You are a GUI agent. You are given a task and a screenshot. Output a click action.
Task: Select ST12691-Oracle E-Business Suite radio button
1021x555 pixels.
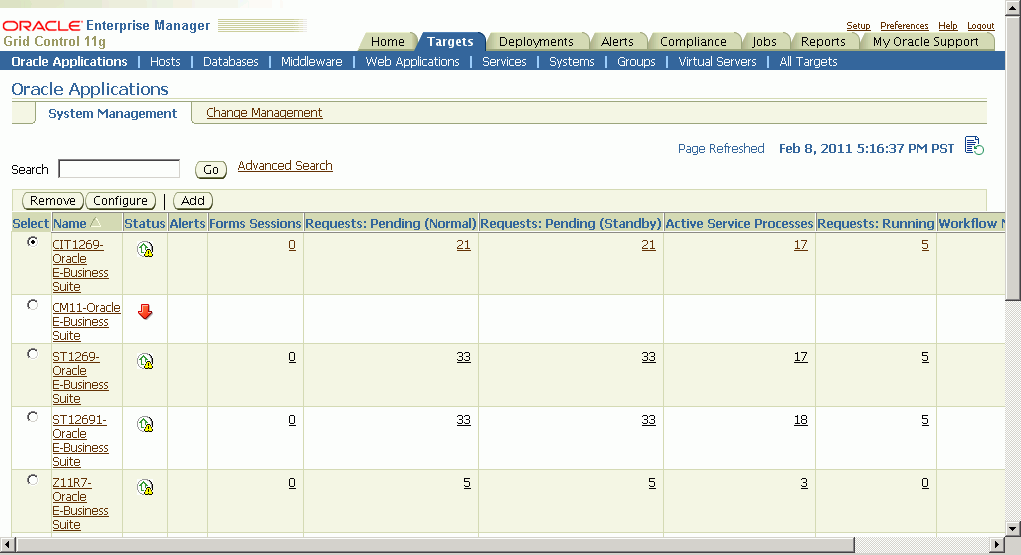(33, 416)
